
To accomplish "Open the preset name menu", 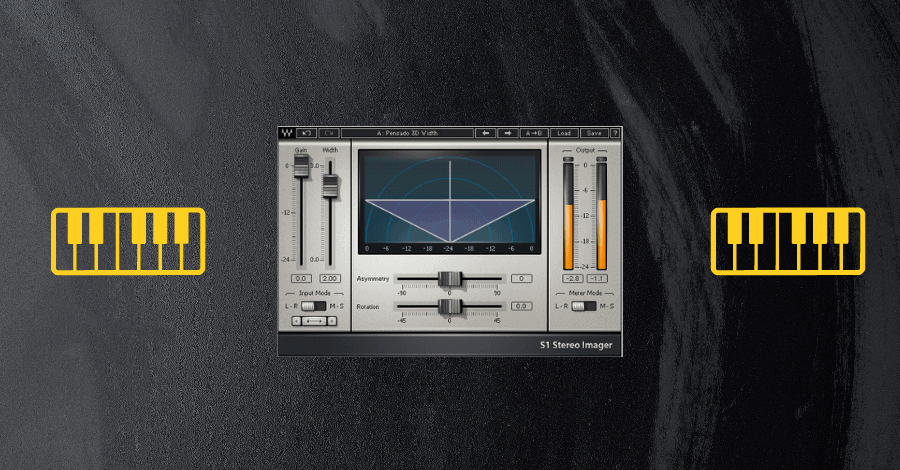I will [x=408, y=133].
